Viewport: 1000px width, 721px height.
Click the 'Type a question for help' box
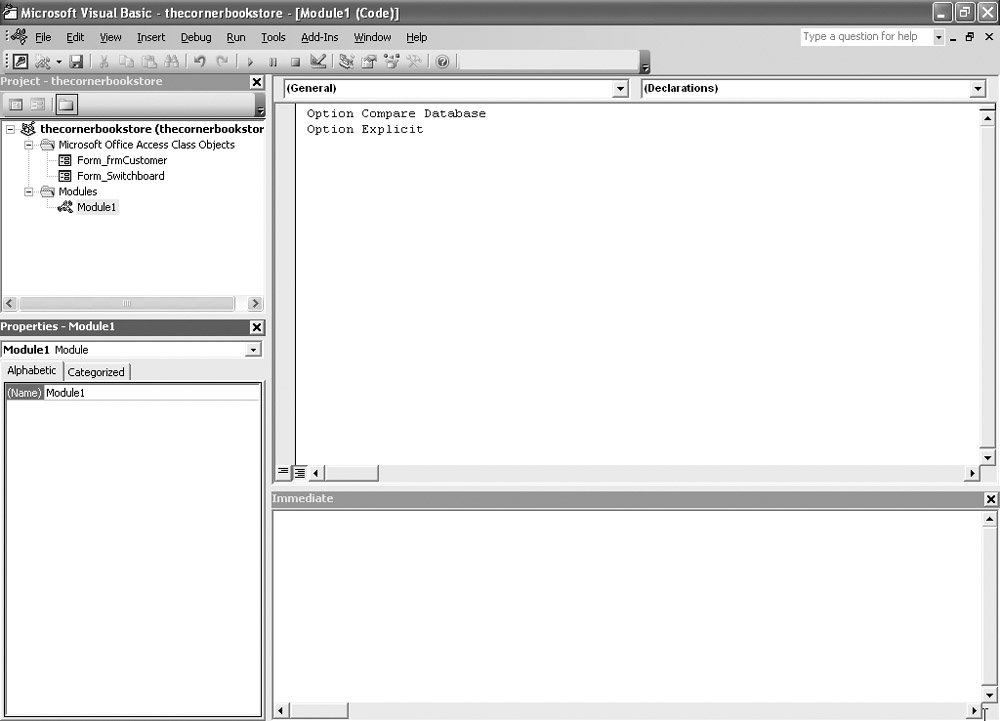[x=865, y=37]
